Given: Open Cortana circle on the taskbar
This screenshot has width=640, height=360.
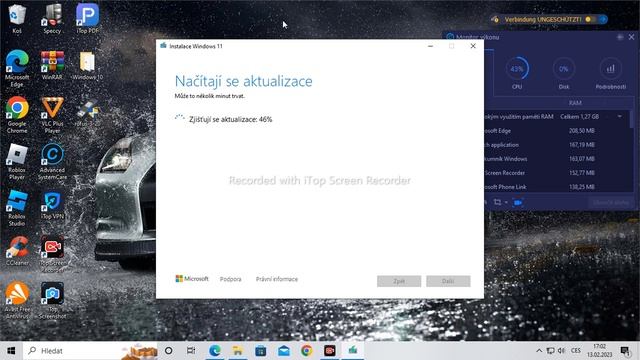Looking at the screenshot, I should [168, 351].
